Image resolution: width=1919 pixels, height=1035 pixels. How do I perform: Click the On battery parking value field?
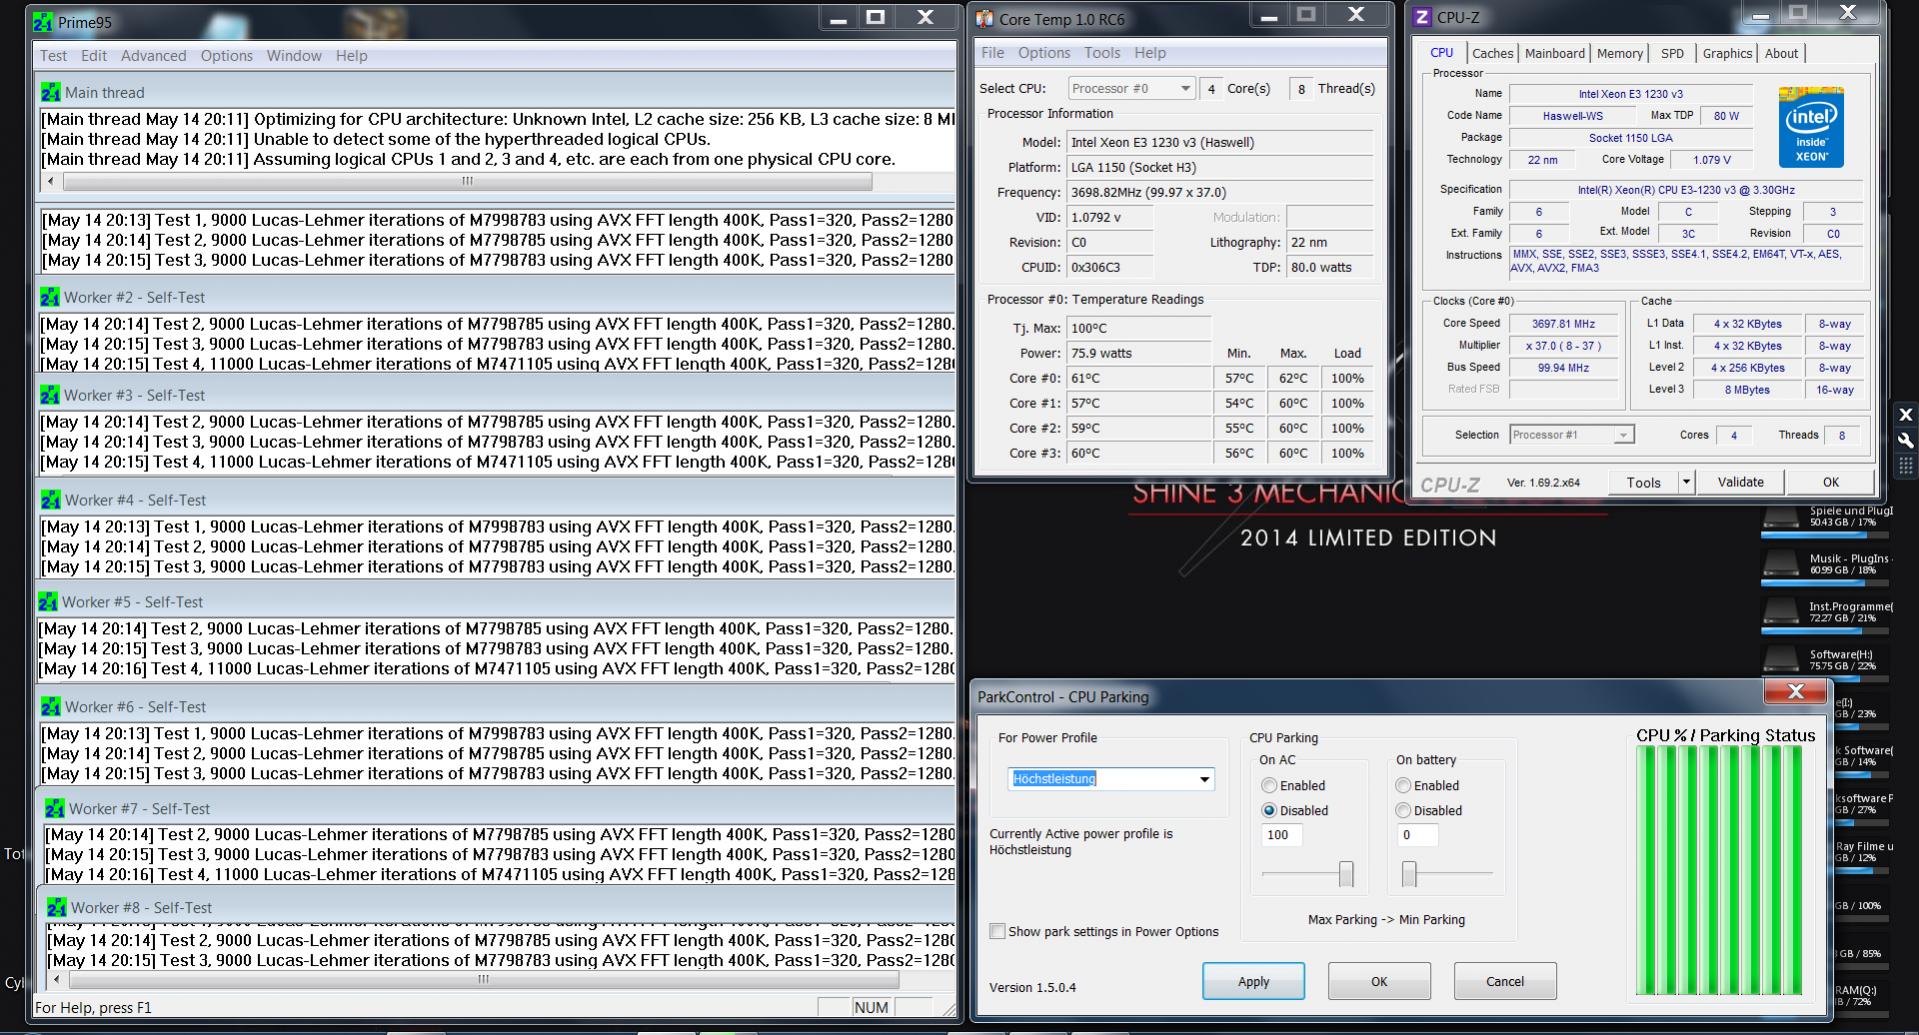(1417, 835)
